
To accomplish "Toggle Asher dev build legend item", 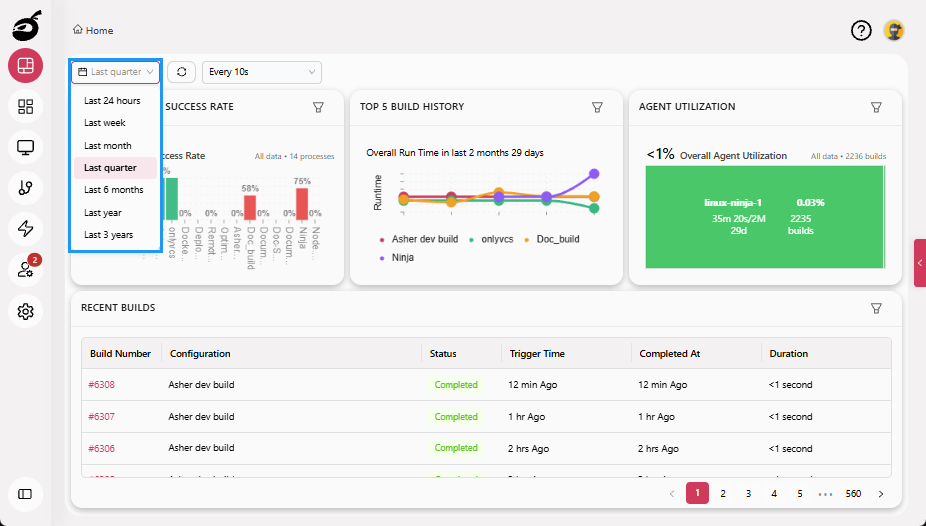I will (419, 240).
